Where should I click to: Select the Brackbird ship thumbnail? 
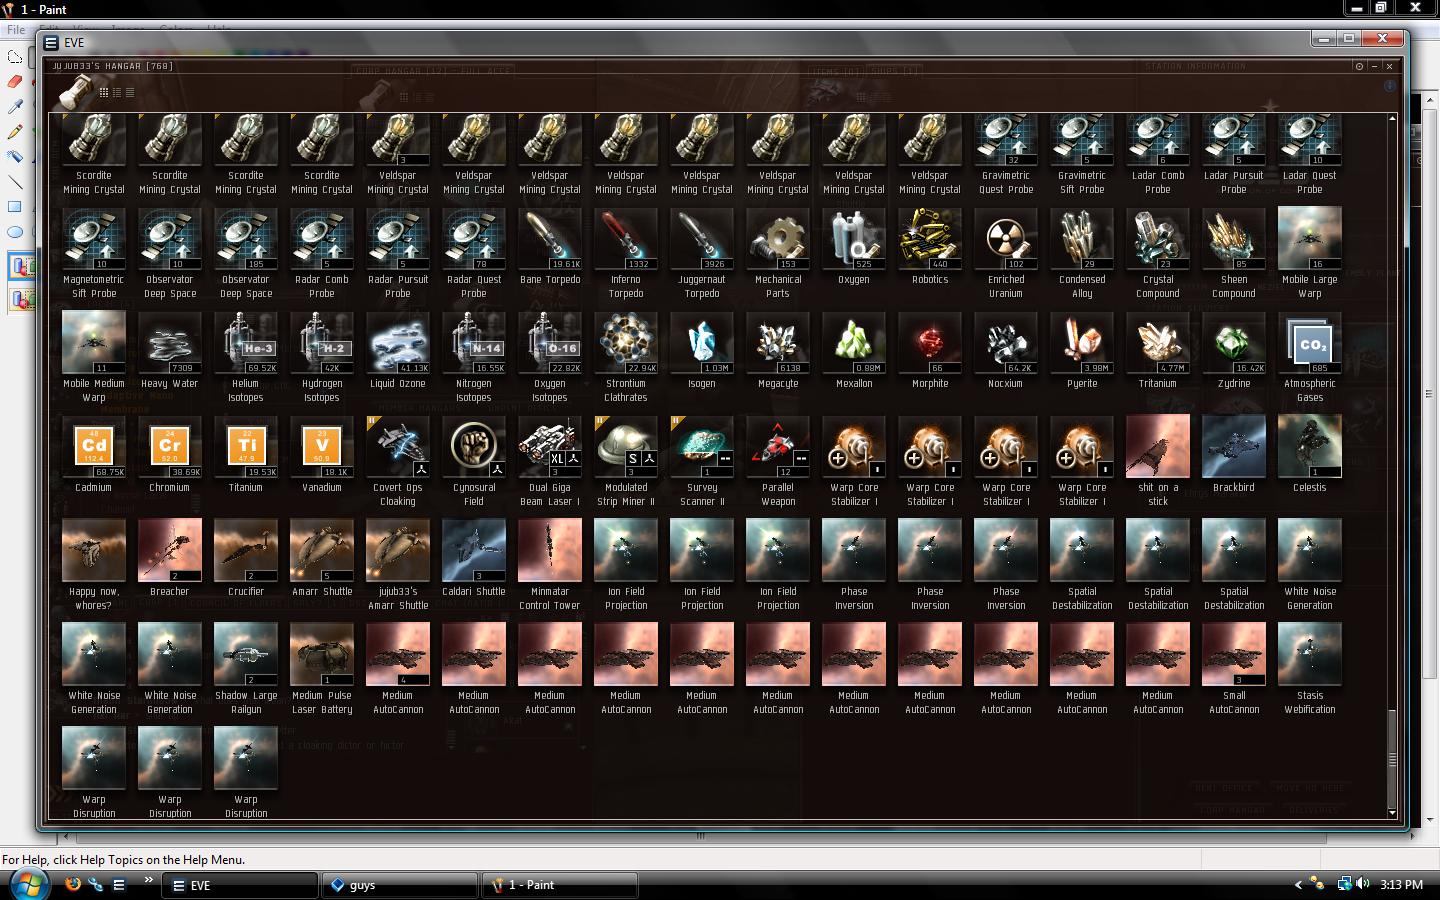tap(1234, 448)
